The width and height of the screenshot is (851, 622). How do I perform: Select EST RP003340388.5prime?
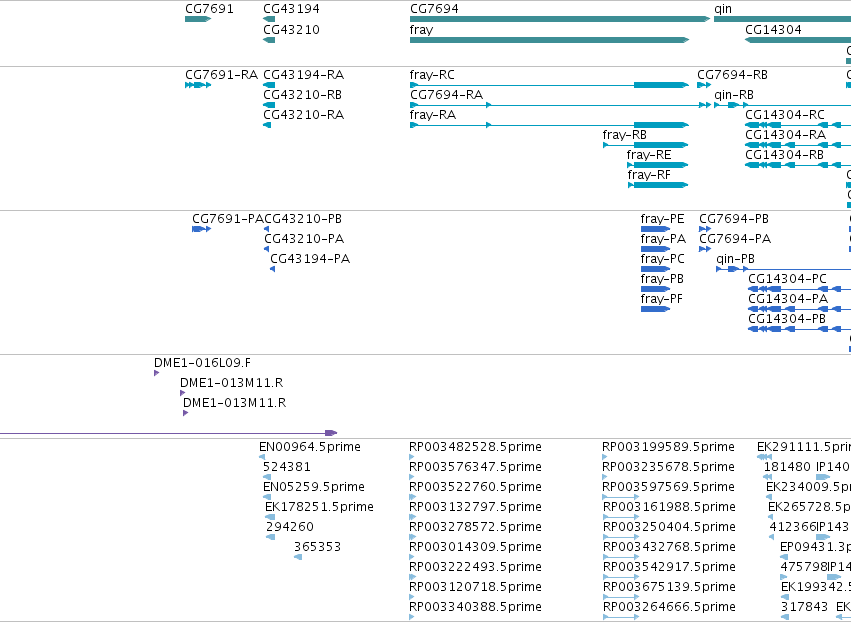pos(475,607)
